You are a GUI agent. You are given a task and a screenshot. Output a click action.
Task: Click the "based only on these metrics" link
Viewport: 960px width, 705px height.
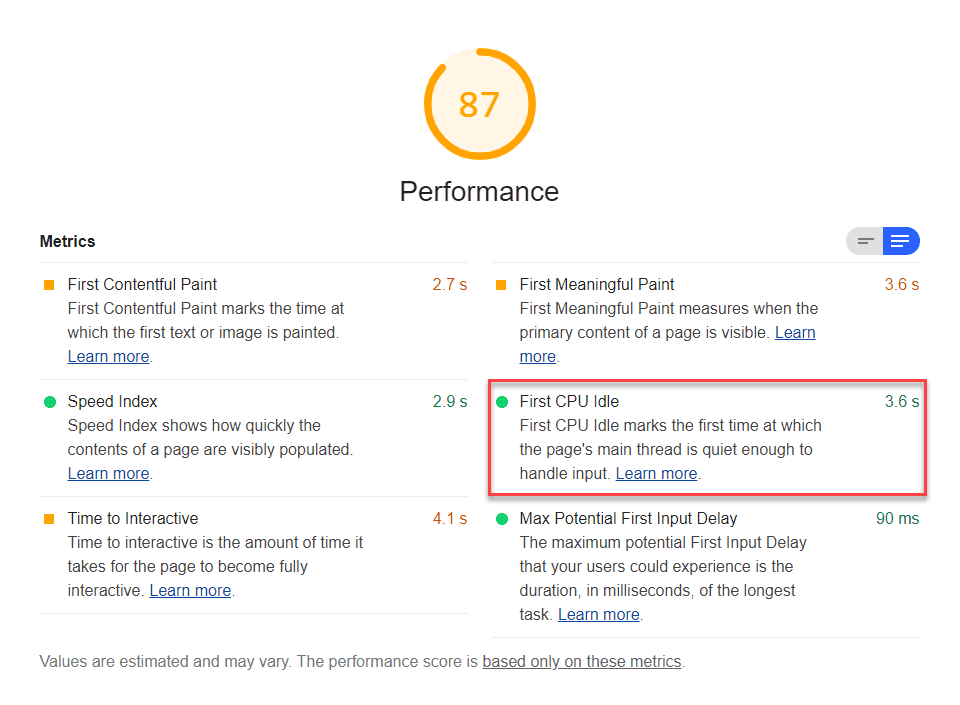tap(581, 661)
